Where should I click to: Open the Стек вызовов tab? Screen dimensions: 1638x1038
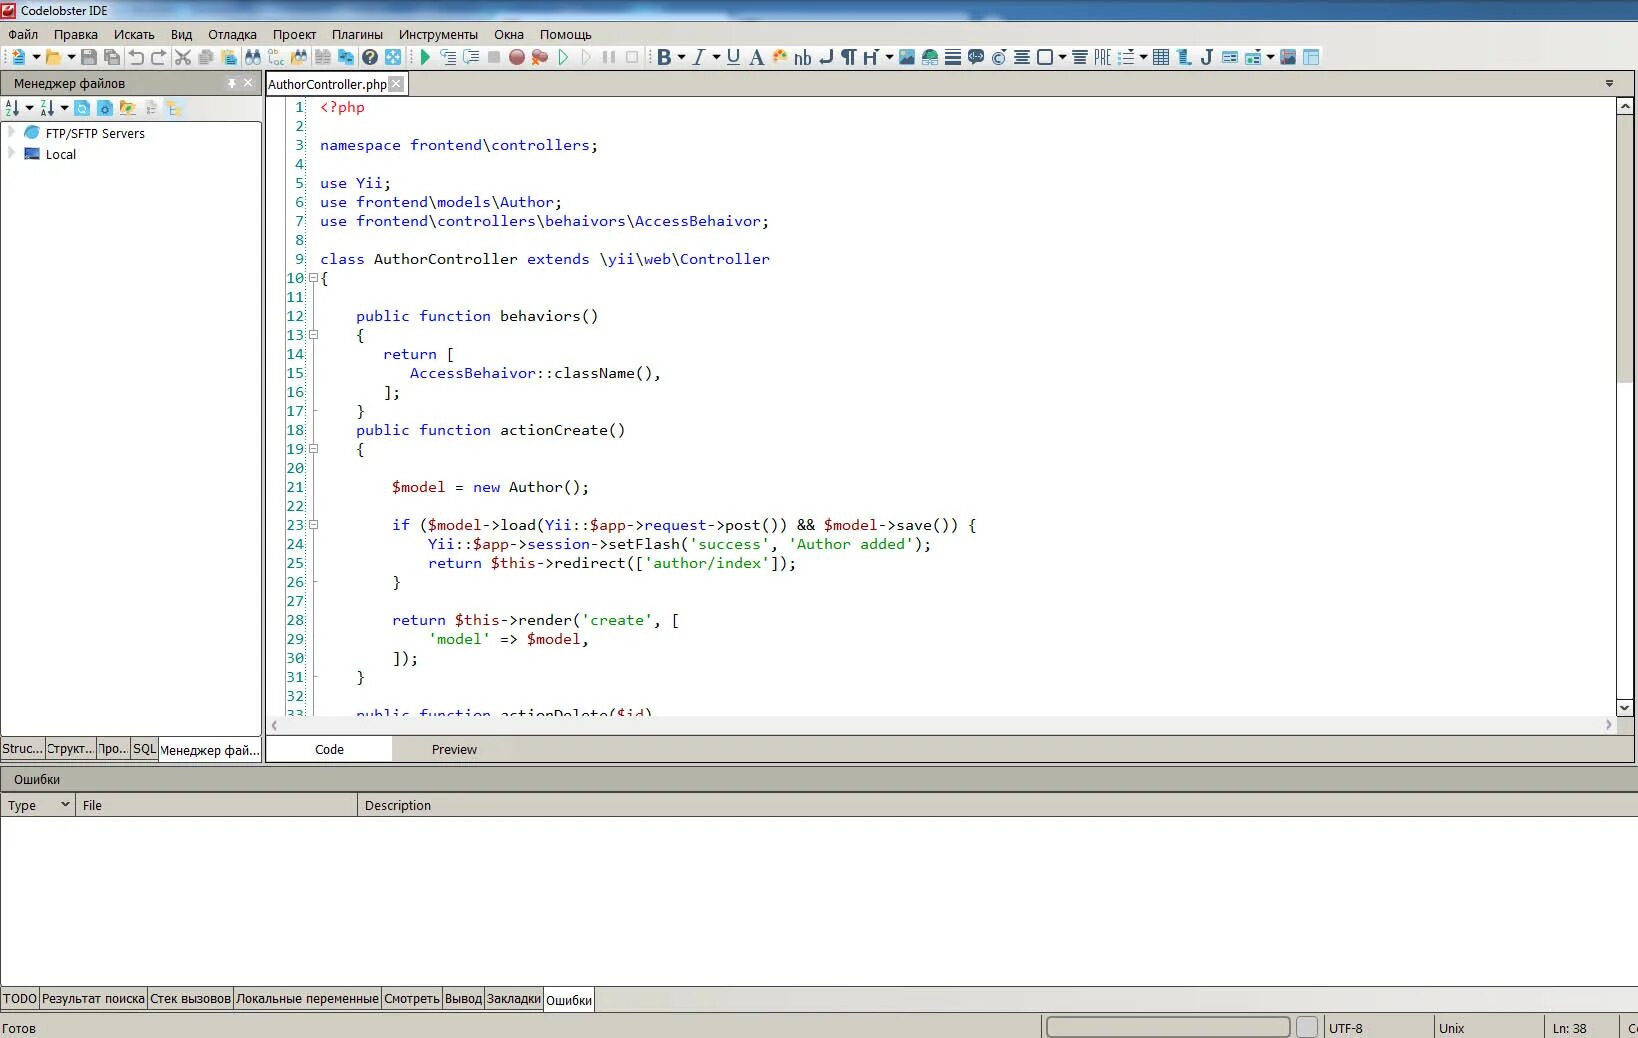tap(190, 998)
